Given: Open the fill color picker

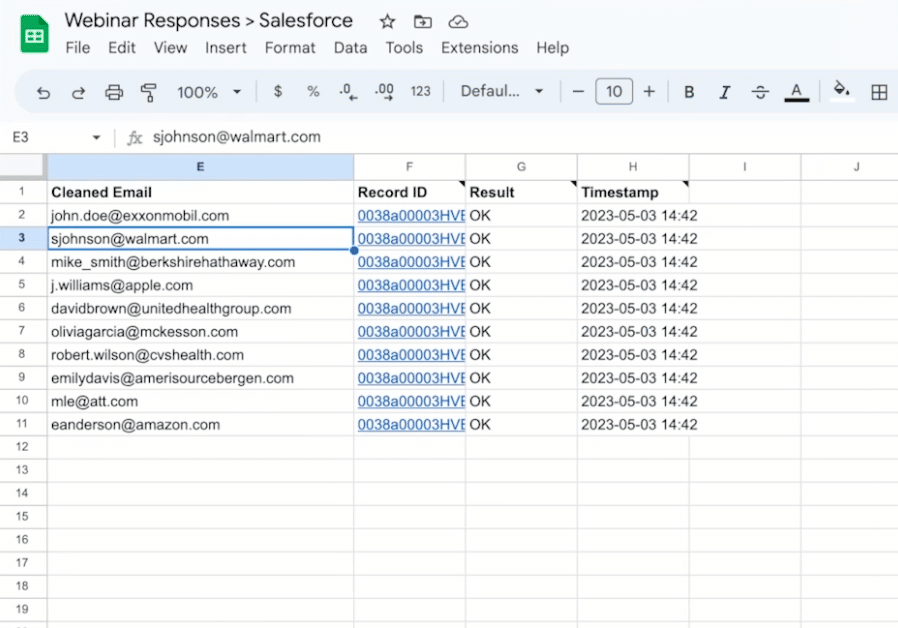Looking at the screenshot, I should coord(841,90).
